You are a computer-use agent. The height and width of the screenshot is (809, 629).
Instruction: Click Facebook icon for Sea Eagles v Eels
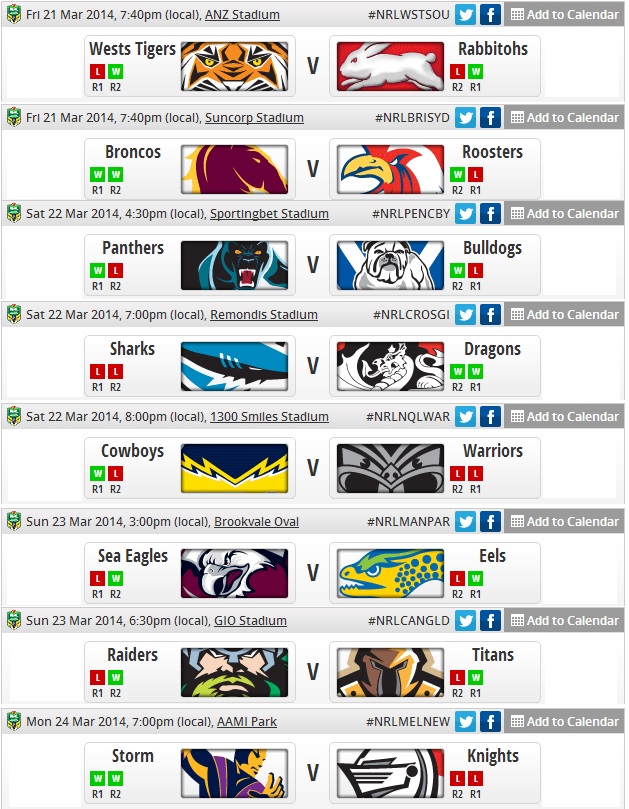click(x=490, y=522)
